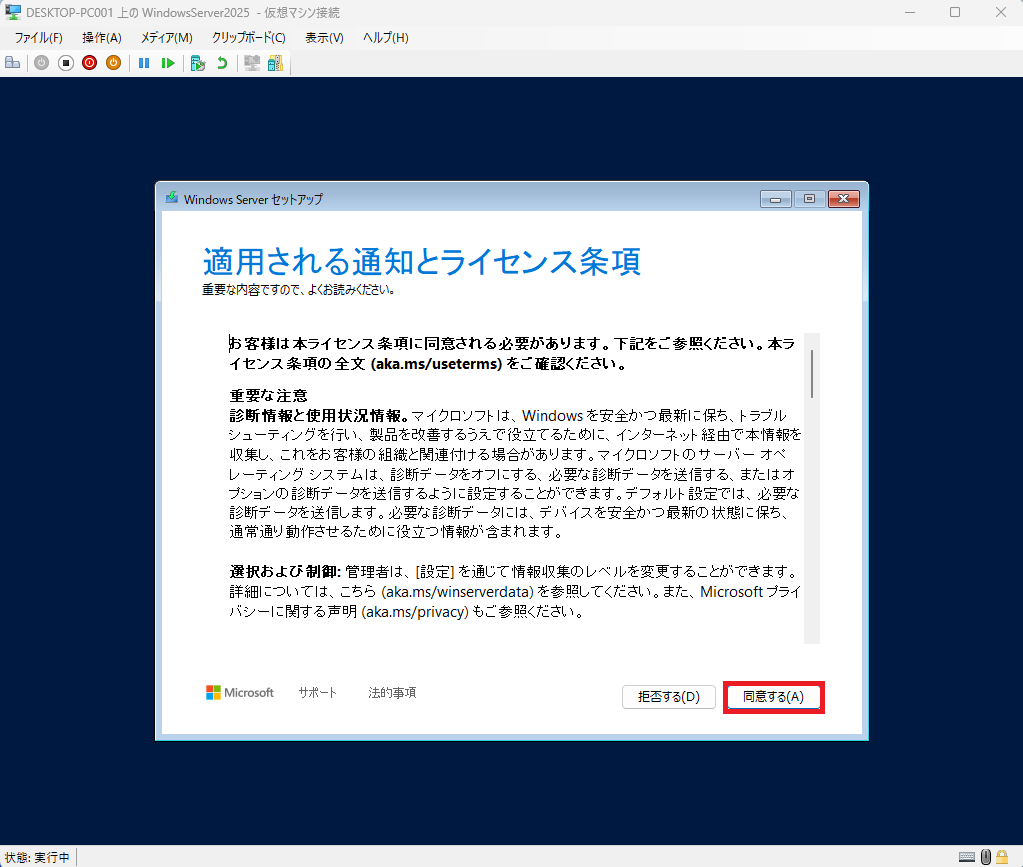Reset the VM with the green play-bar icon
This screenshot has width=1023, height=867.
coord(168,63)
